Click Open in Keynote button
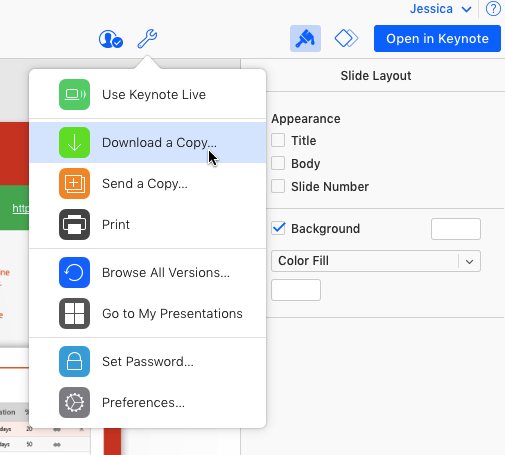505x455 pixels. point(437,38)
